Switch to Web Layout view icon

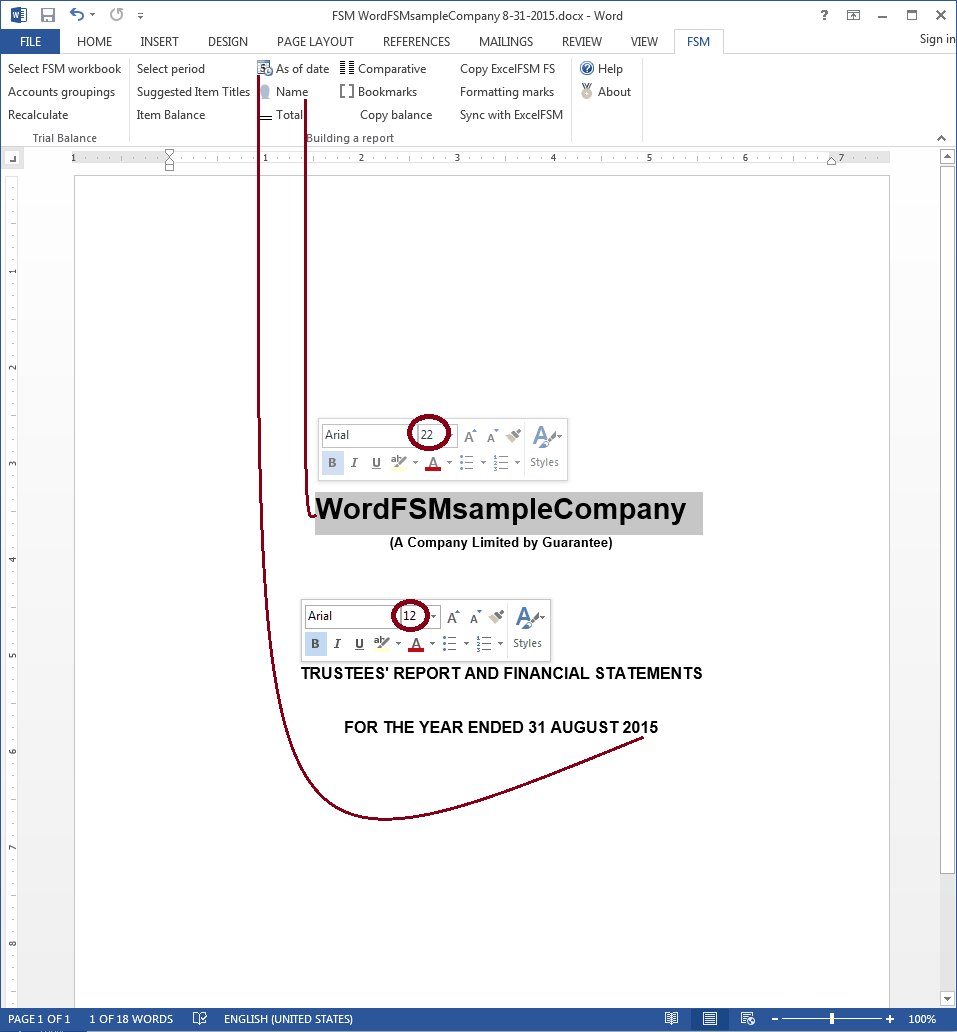pos(747,1018)
